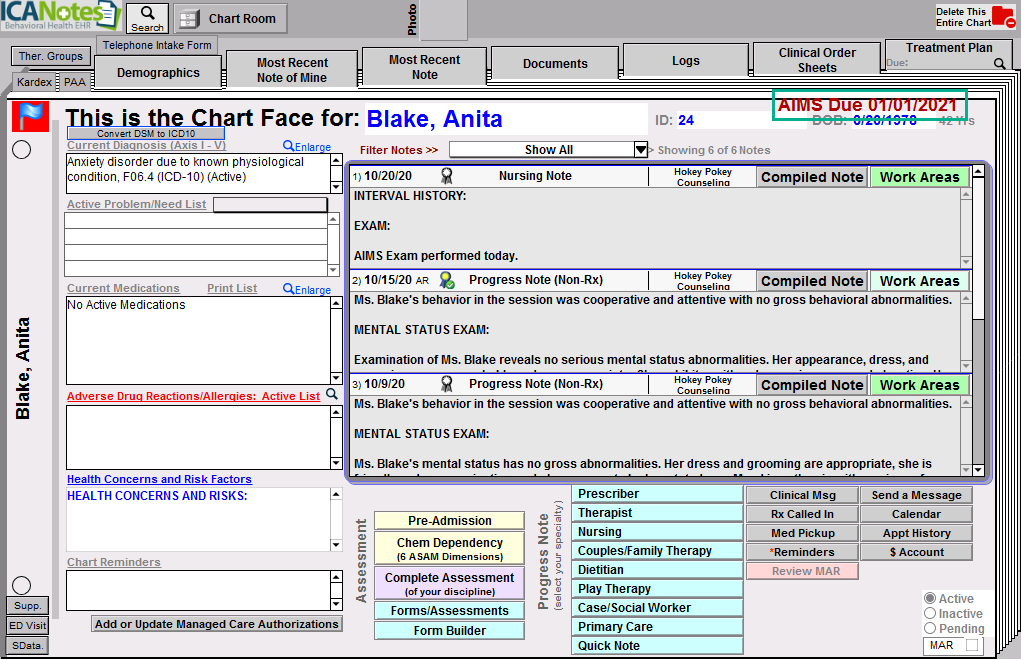Image resolution: width=1021 pixels, height=660 pixels.
Task: Click the magnifier beside Adverse Drug Reactions list
Action: pos(332,395)
